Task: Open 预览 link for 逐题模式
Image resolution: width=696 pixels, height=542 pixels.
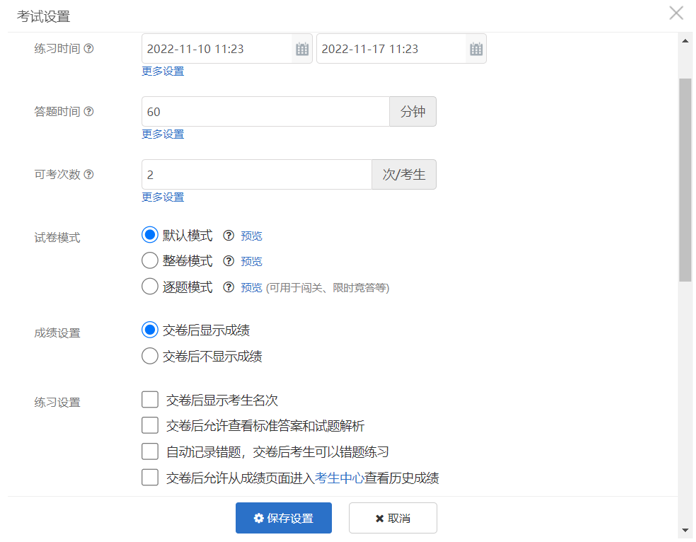Action: pos(251,288)
